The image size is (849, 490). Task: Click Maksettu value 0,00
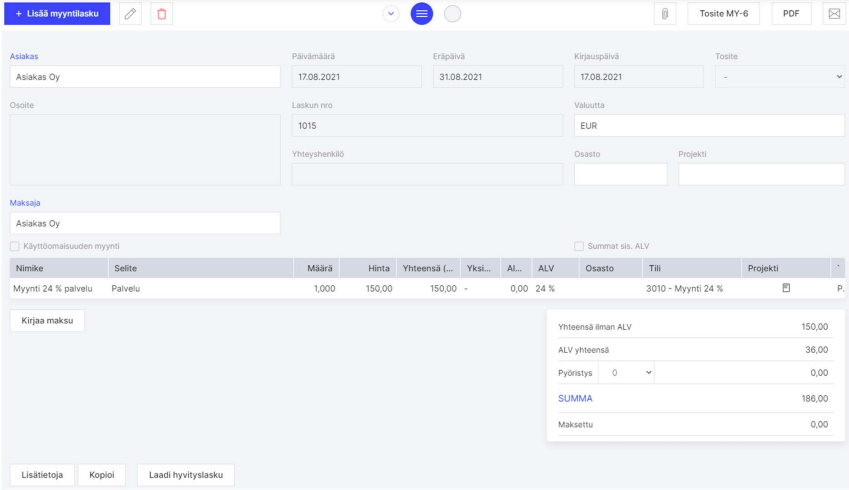pyautogui.click(x=819, y=424)
